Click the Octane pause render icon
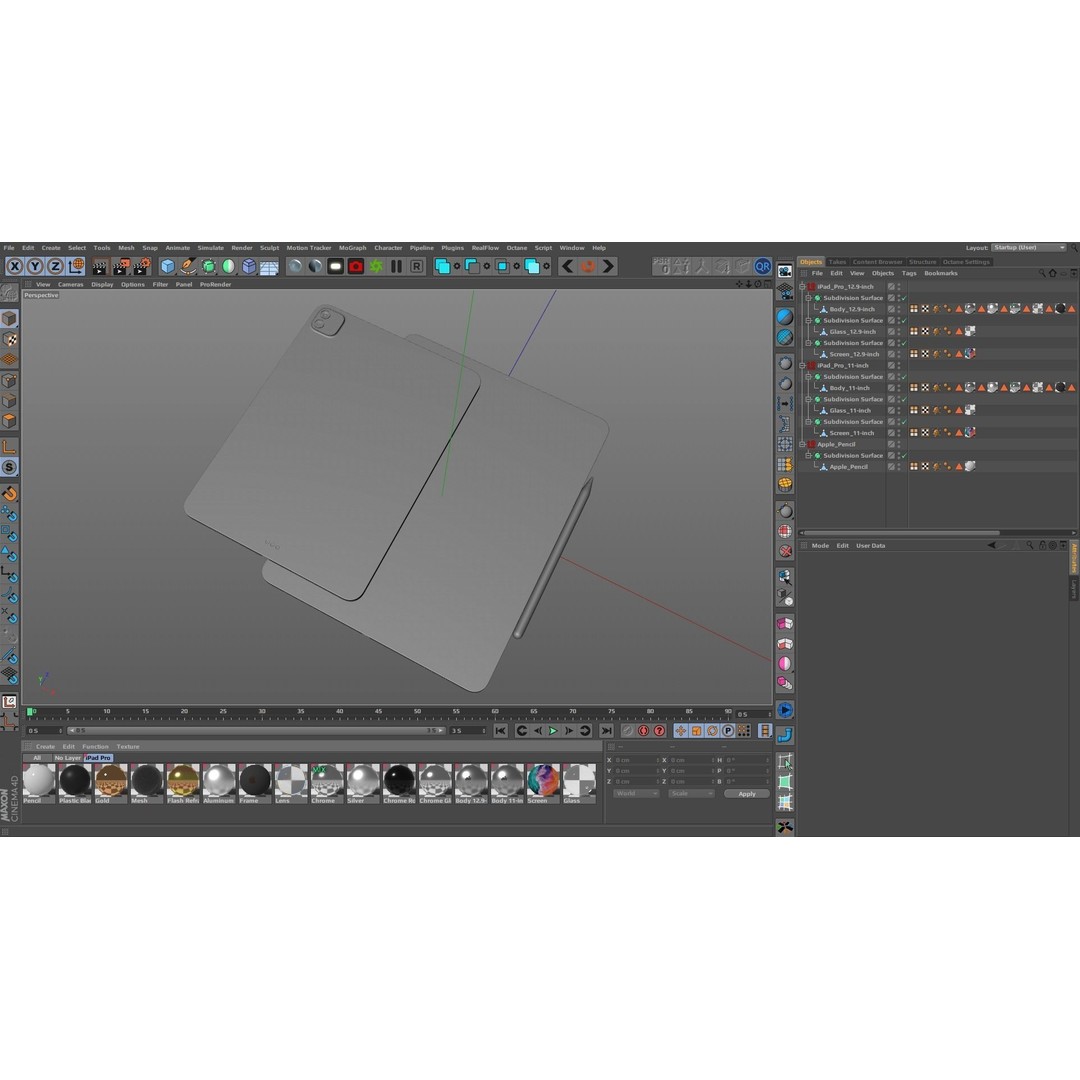 pos(396,267)
